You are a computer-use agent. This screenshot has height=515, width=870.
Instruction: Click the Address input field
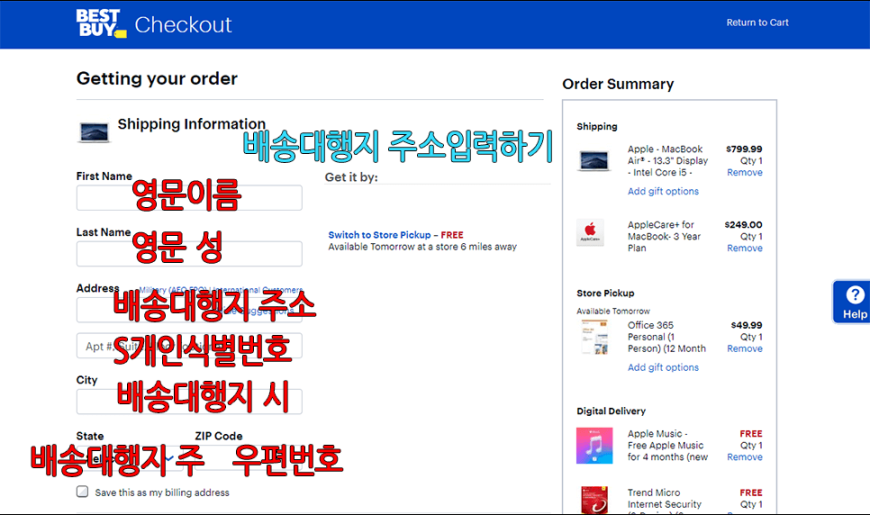point(189,310)
